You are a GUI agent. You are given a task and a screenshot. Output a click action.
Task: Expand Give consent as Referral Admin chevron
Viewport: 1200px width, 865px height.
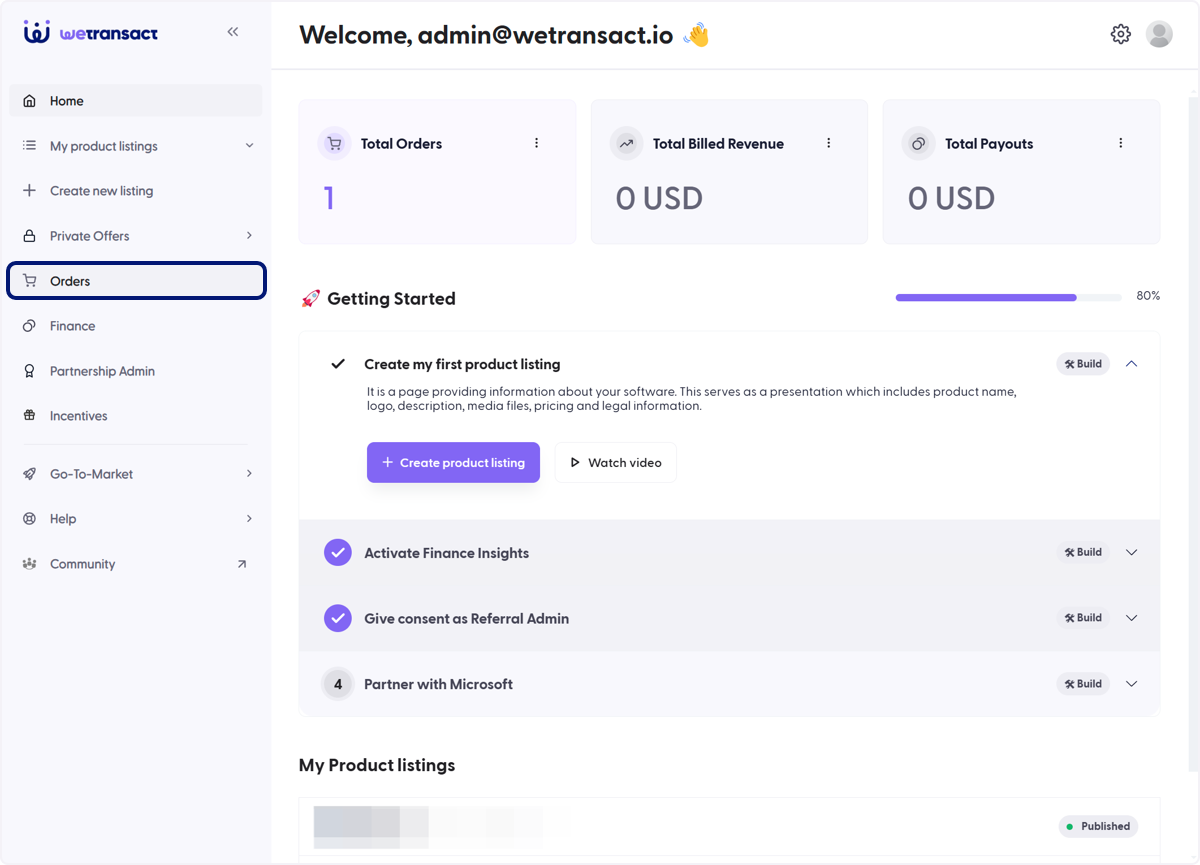click(x=1132, y=618)
